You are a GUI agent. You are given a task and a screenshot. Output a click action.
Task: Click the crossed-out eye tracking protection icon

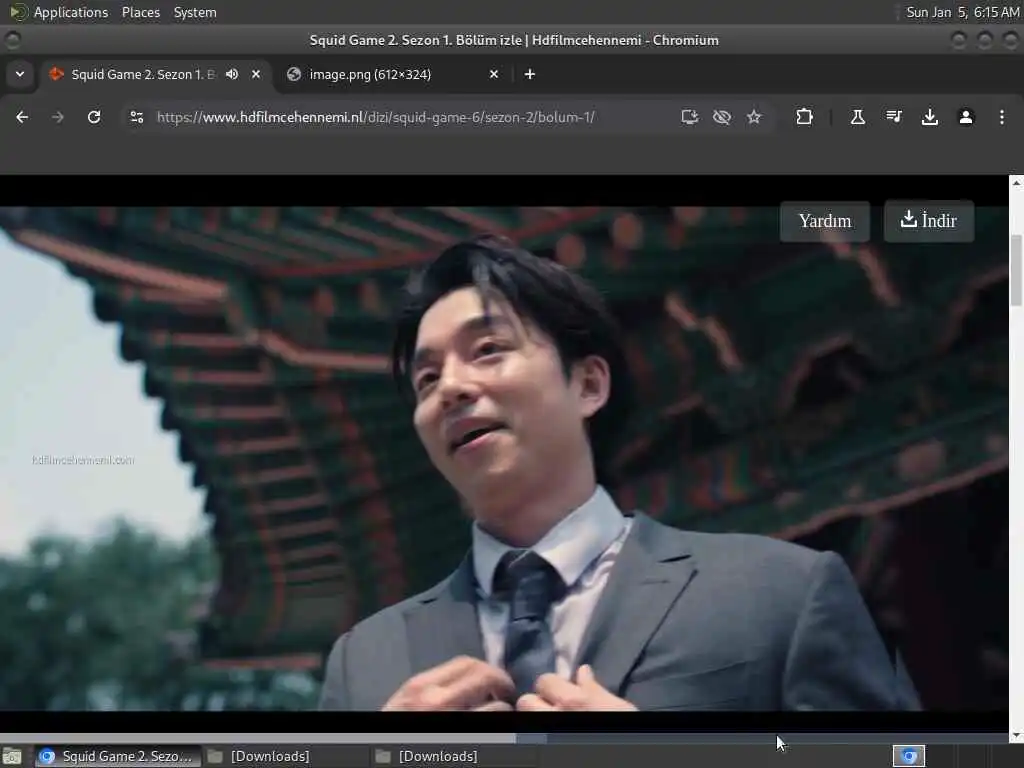point(722,117)
